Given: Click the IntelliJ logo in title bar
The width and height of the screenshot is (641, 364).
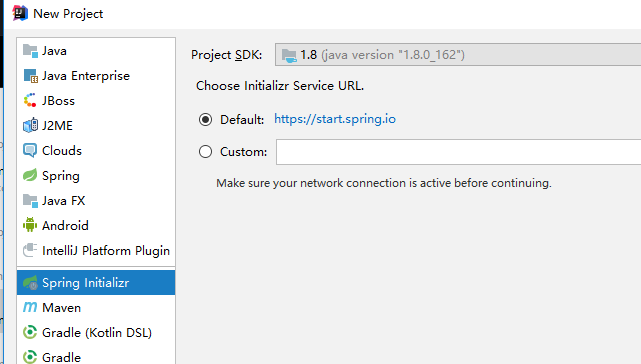Looking at the screenshot, I should click(20, 13).
